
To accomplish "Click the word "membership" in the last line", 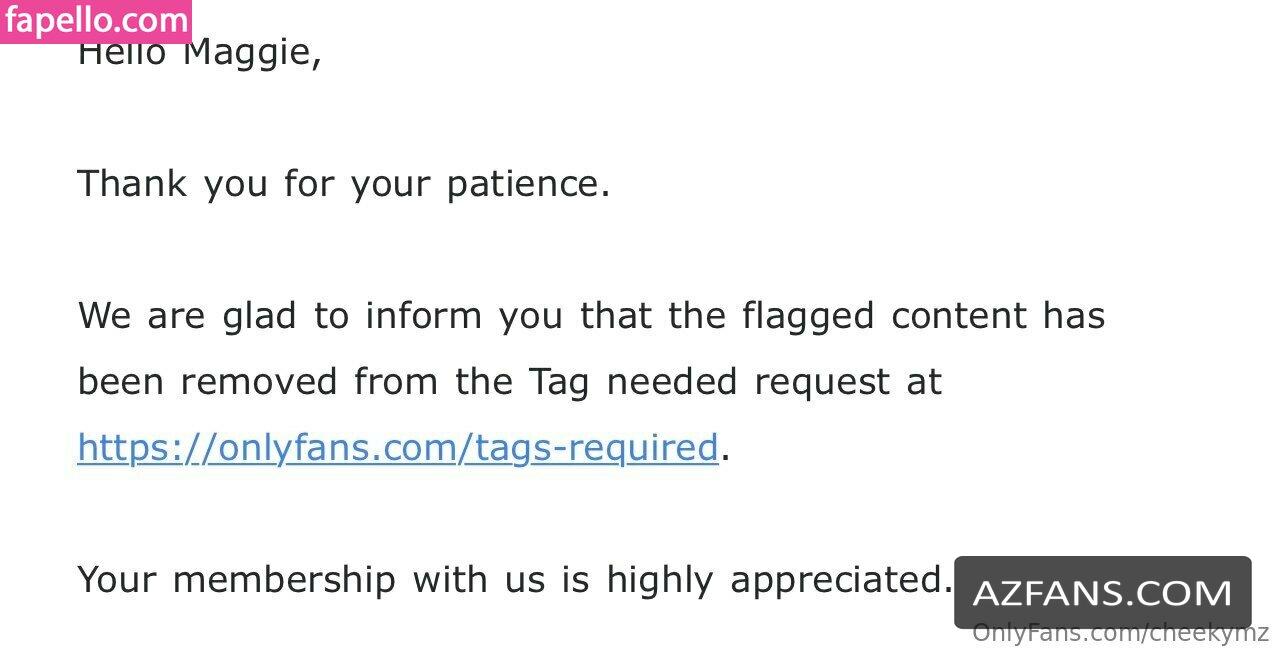I will [x=283, y=579].
